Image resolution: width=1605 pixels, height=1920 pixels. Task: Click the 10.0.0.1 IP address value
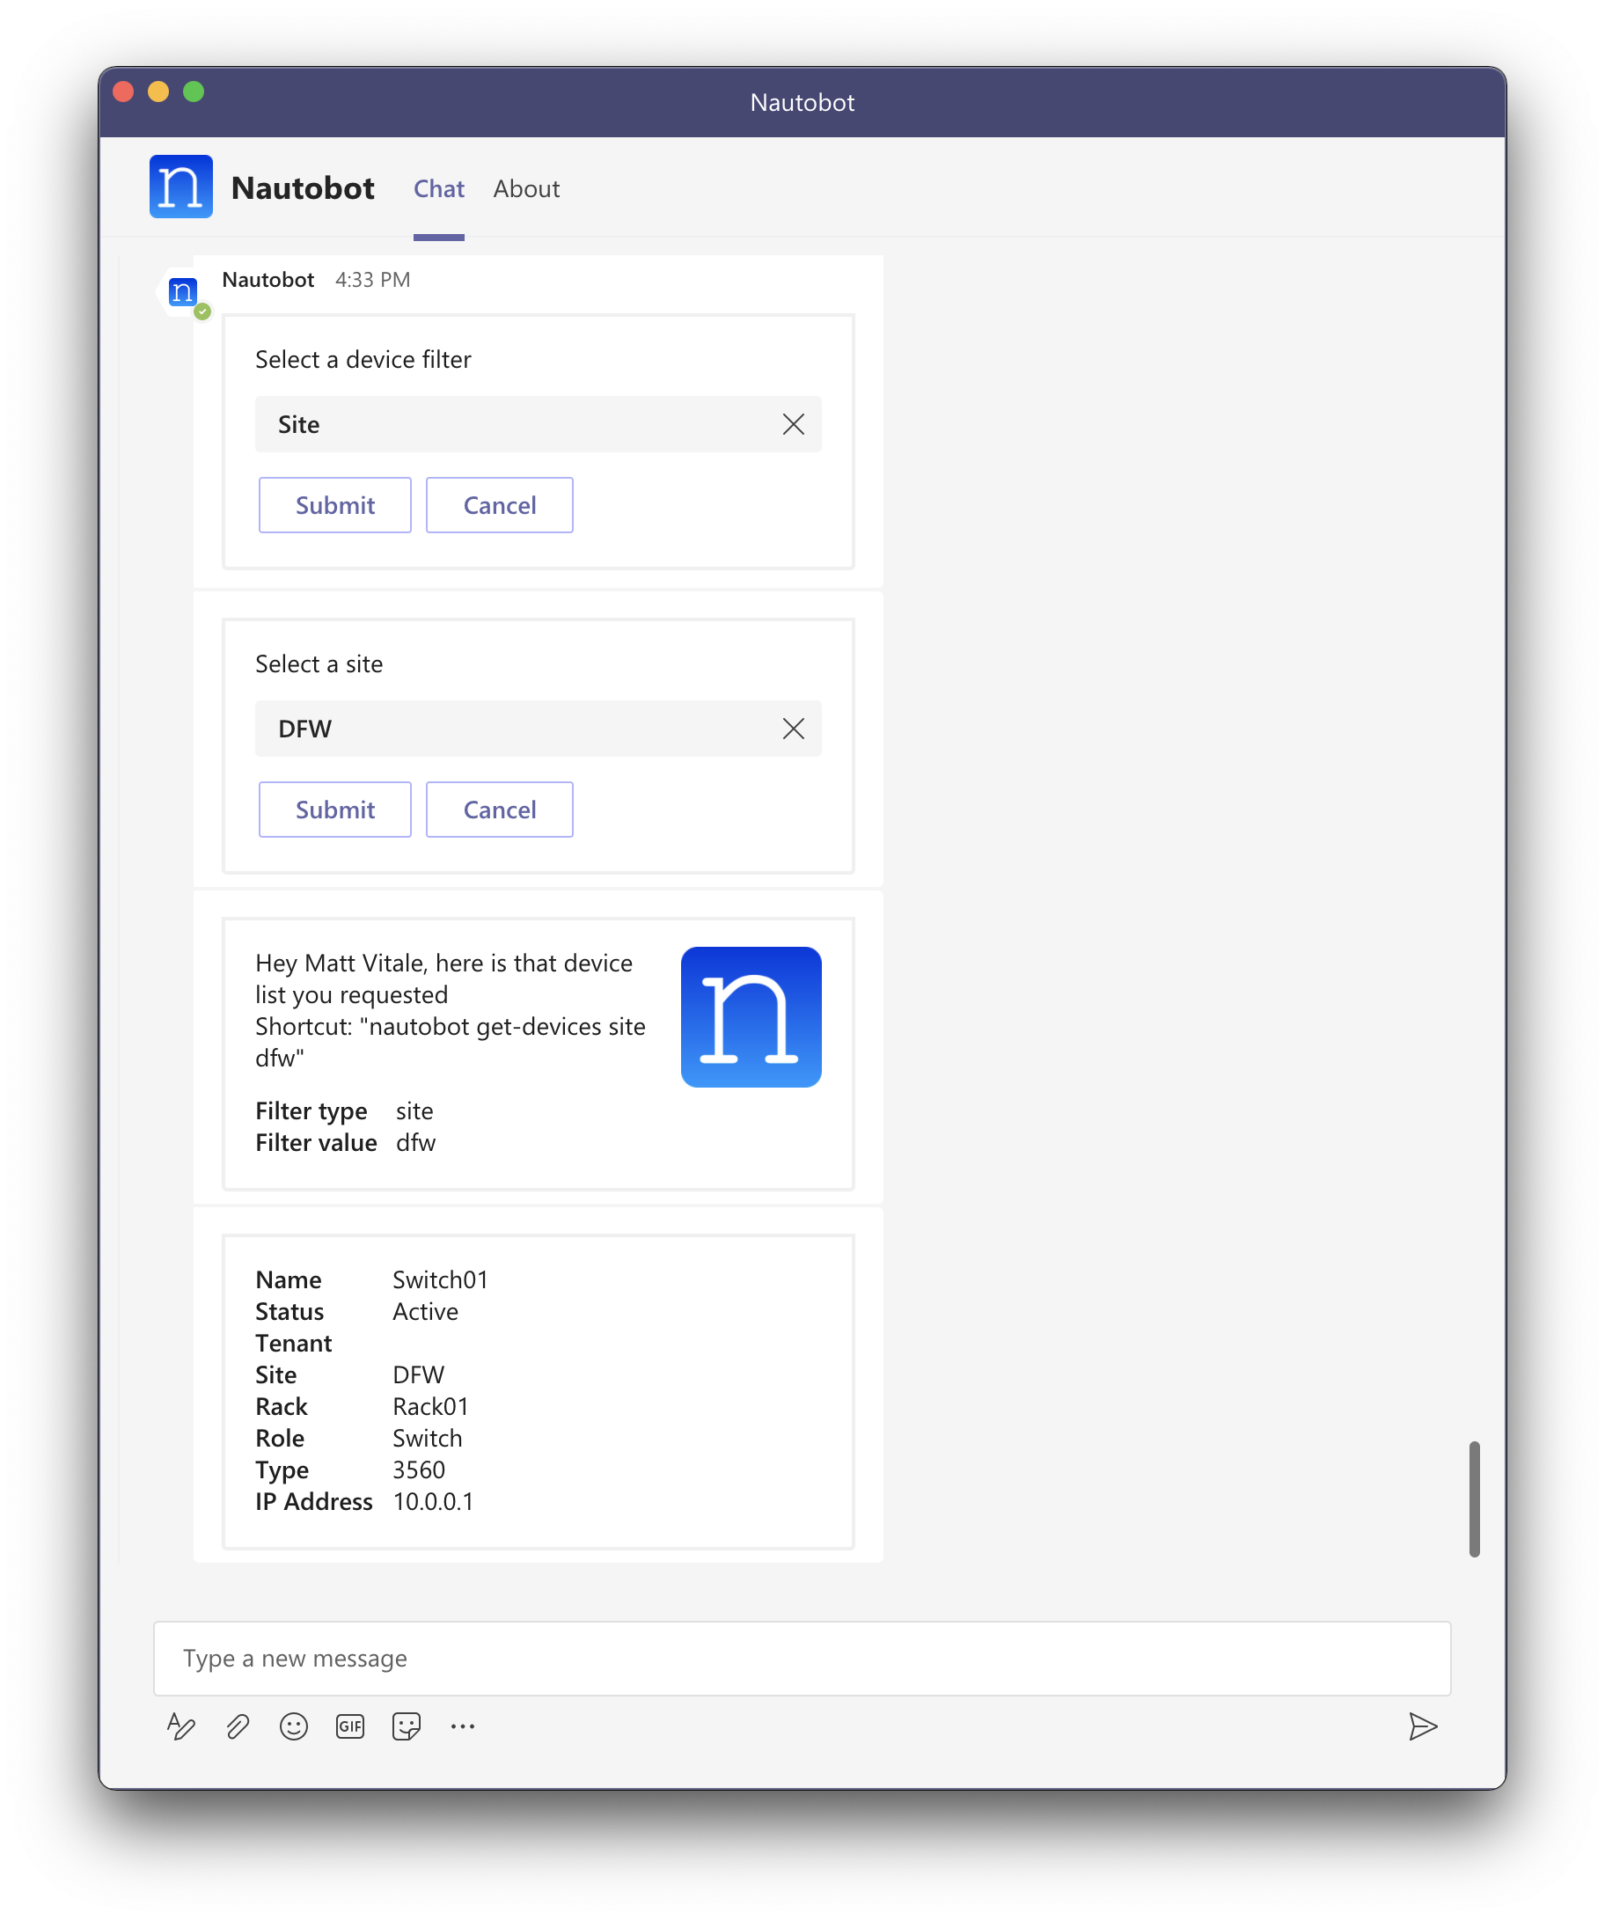[433, 1502]
